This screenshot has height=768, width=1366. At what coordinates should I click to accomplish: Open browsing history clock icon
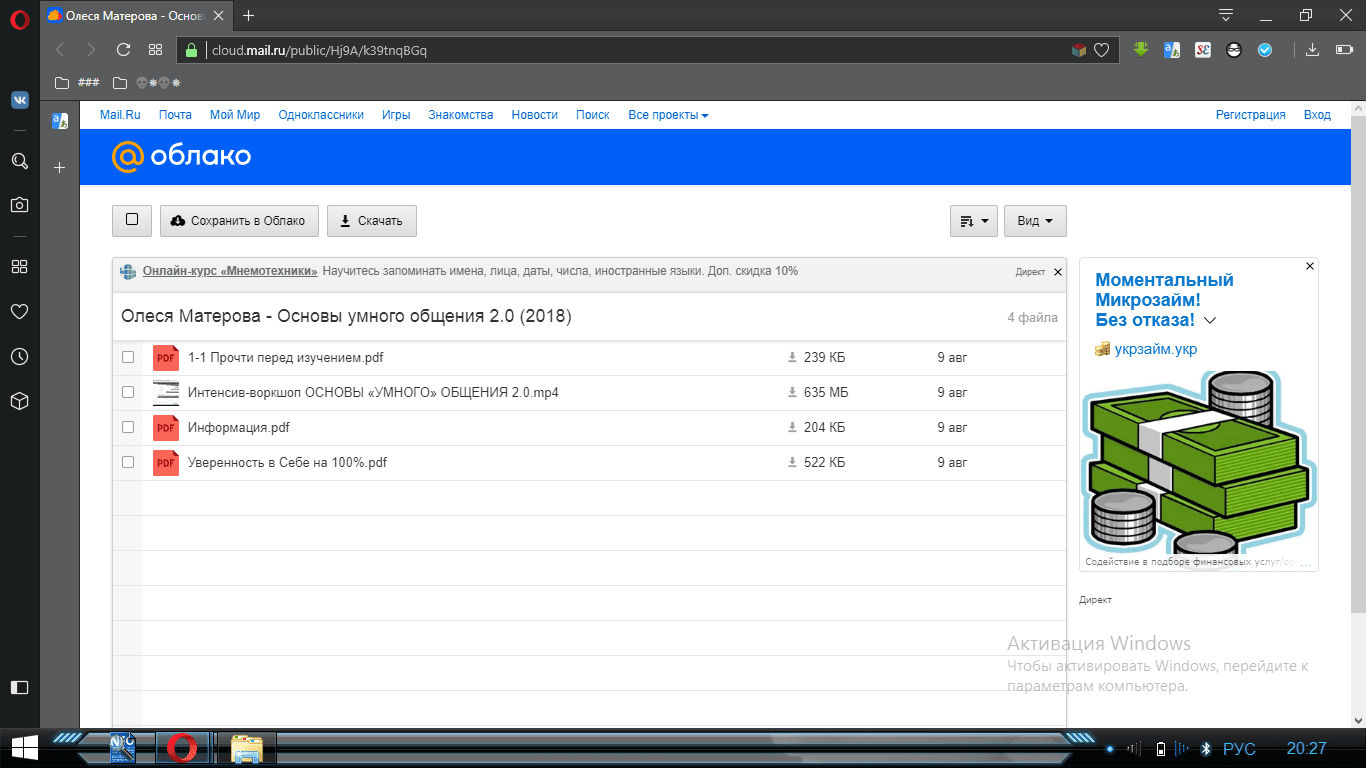click(19, 357)
